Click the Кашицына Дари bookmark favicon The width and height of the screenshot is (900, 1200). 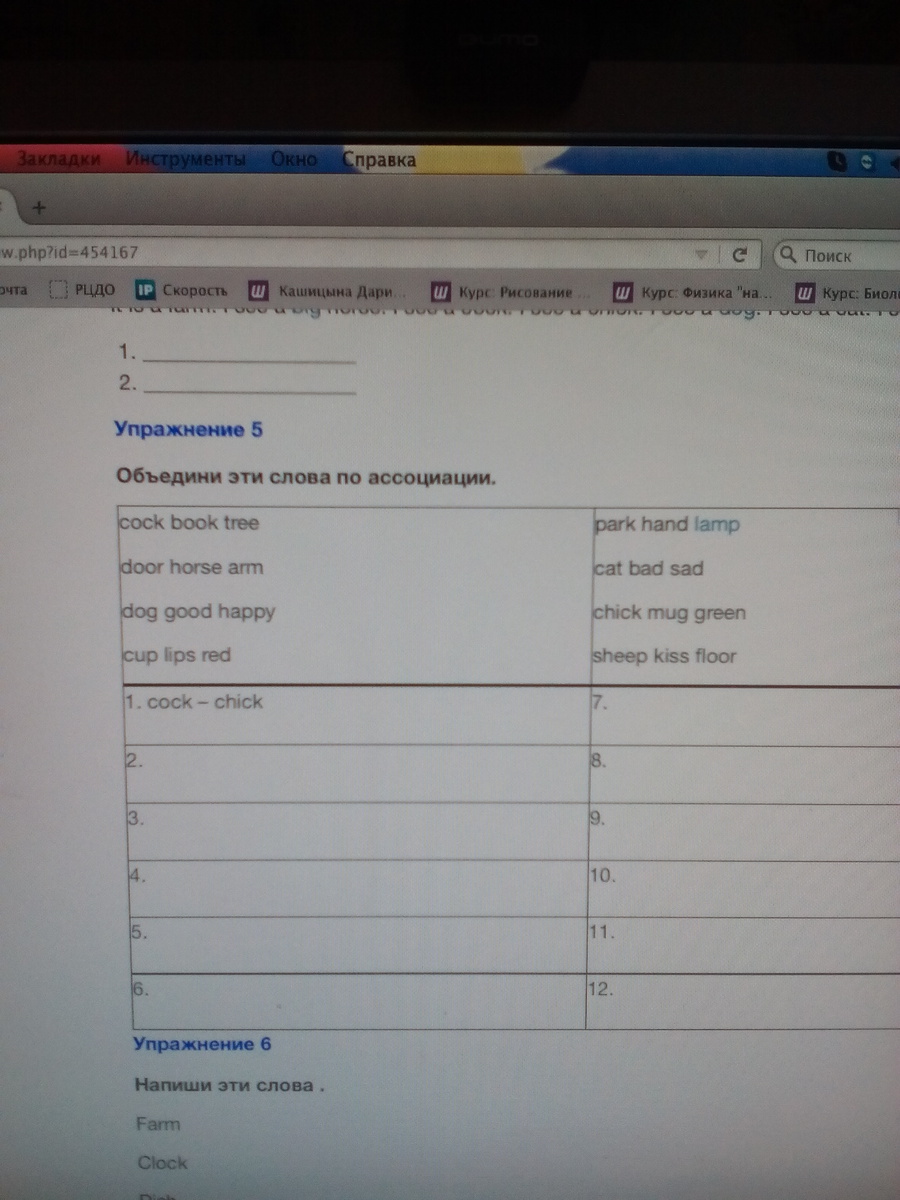[x=259, y=293]
